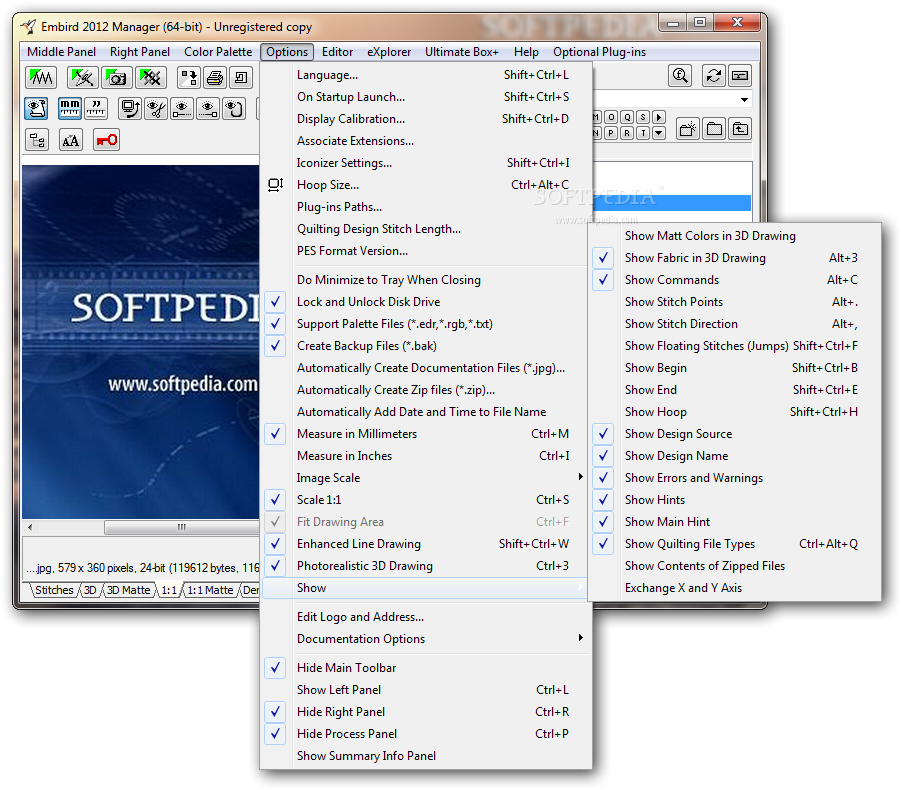Click the preview scrollbar left arrow
The height and width of the screenshot is (790, 902).
(x=30, y=527)
